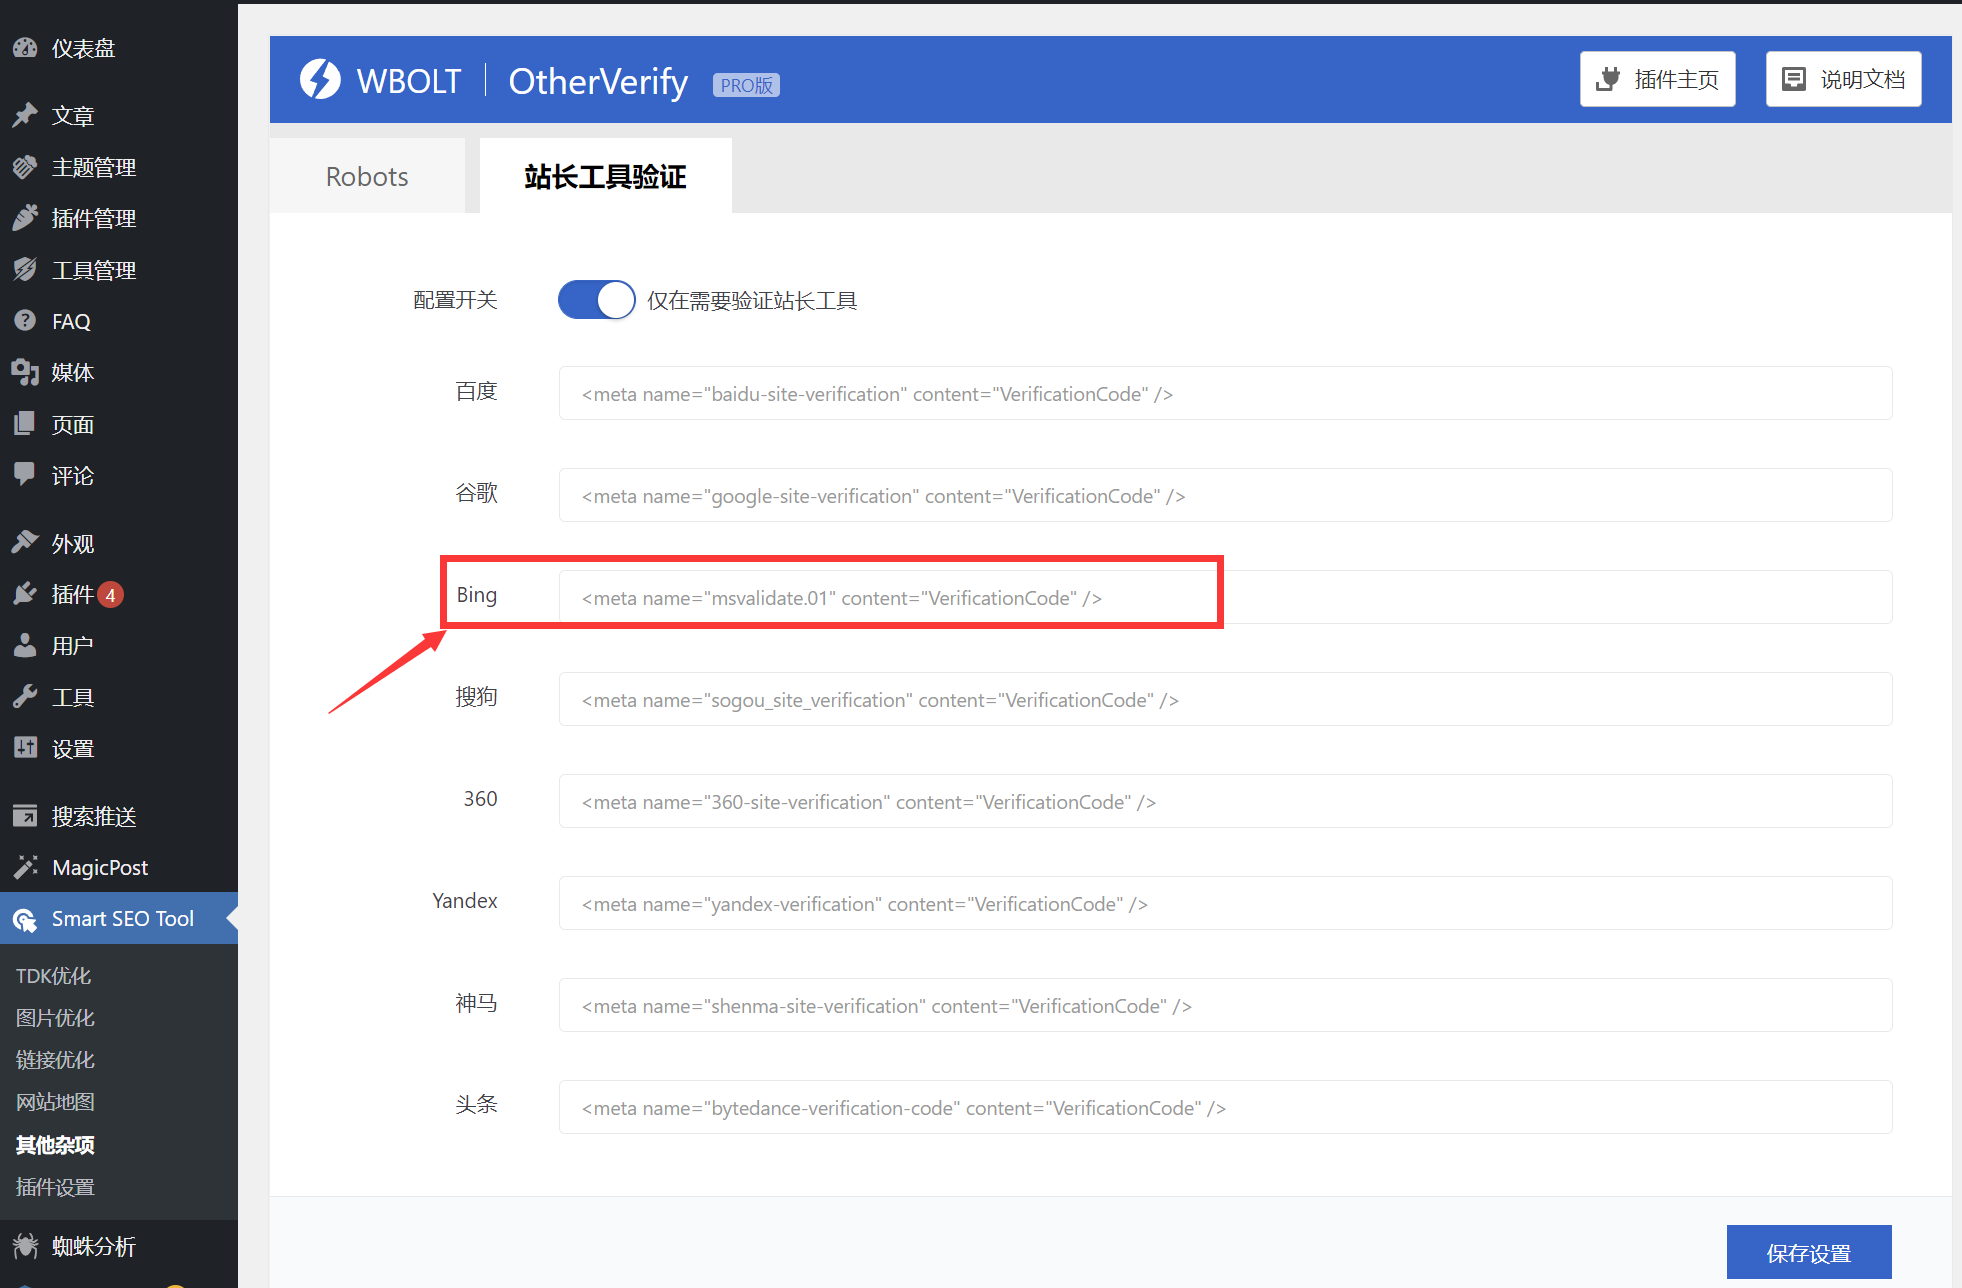
Task: Toggle the 配置开关 switch off
Action: 596,299
